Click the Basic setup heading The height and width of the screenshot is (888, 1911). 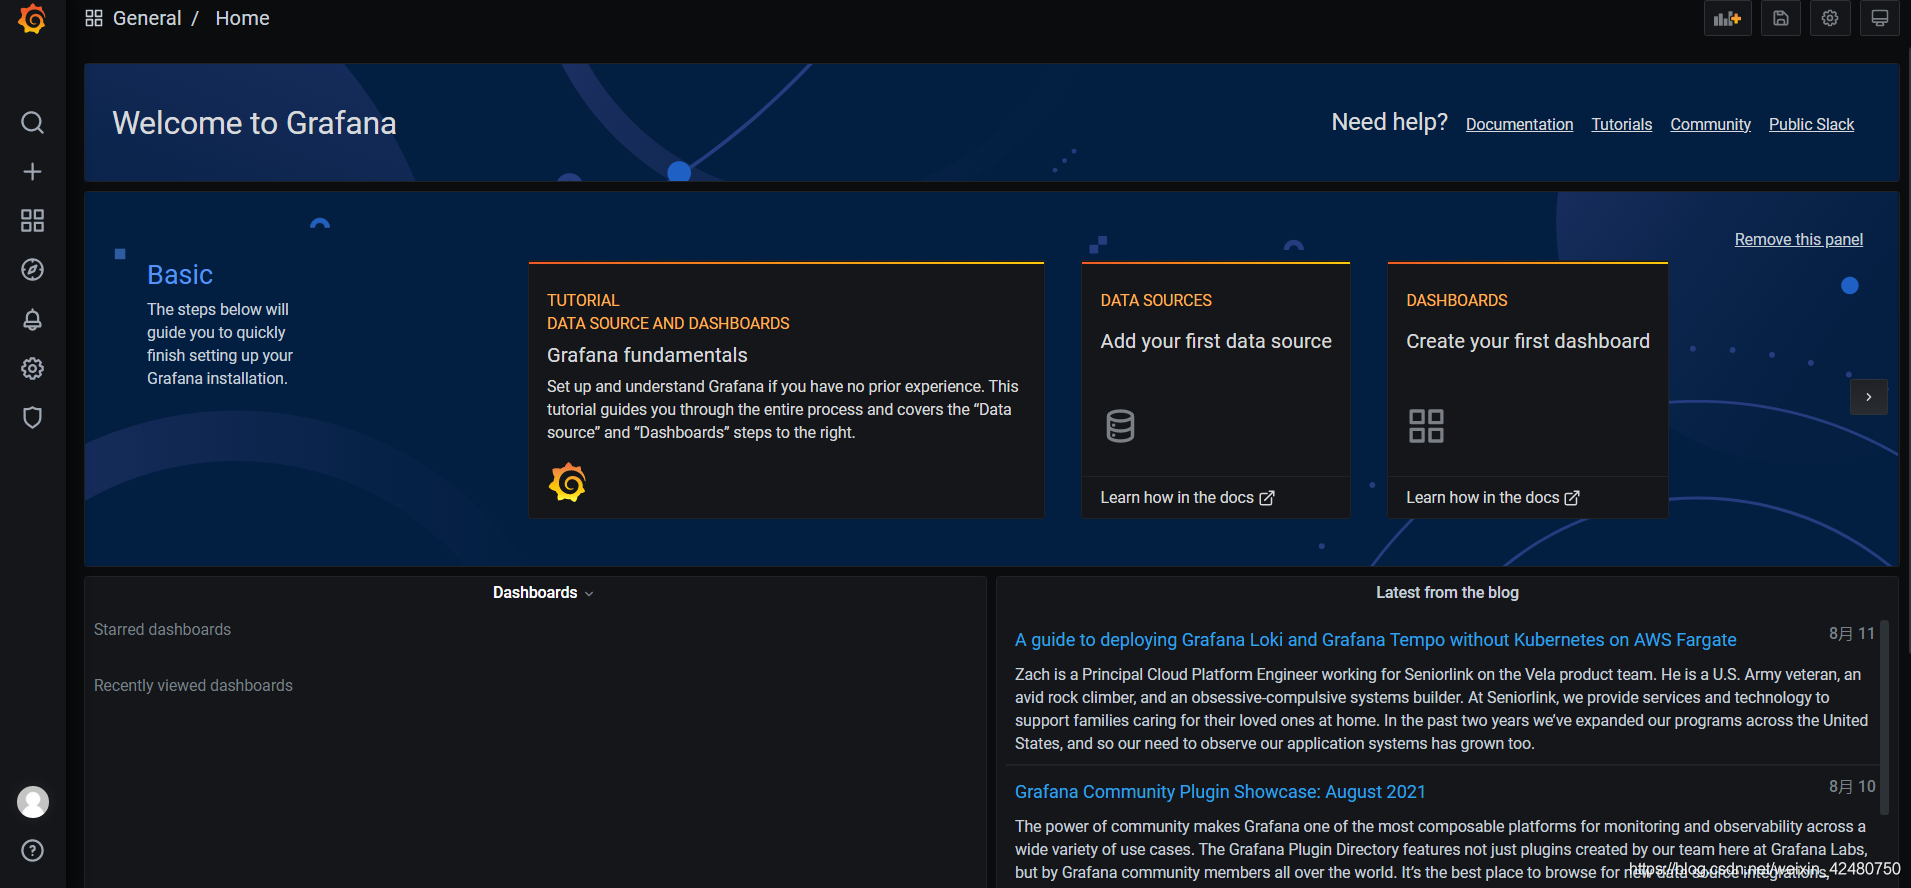tap(180, 275)
